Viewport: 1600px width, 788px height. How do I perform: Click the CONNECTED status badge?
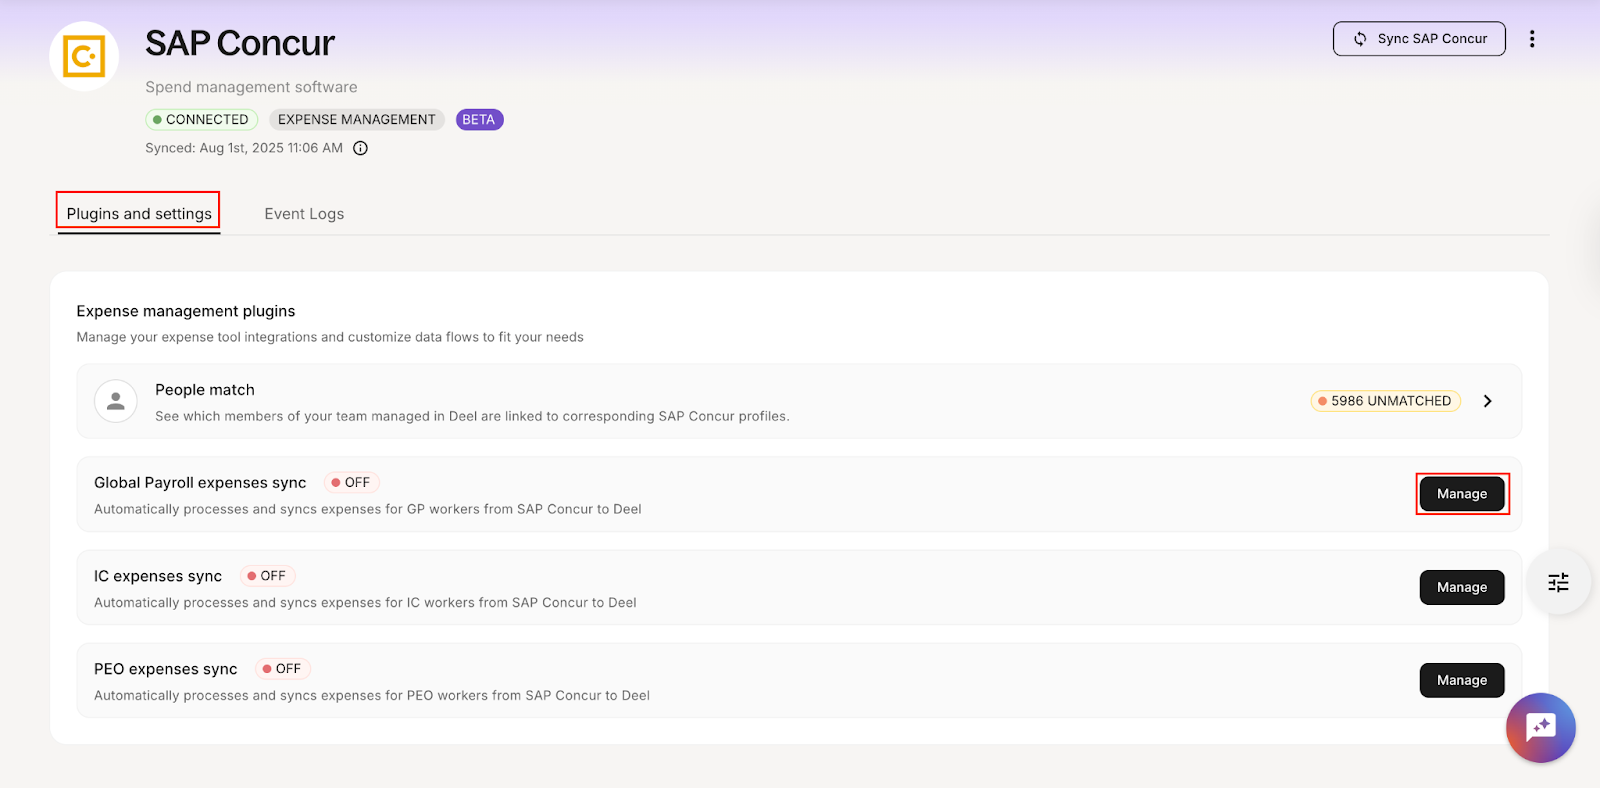[x=201, y=120]
